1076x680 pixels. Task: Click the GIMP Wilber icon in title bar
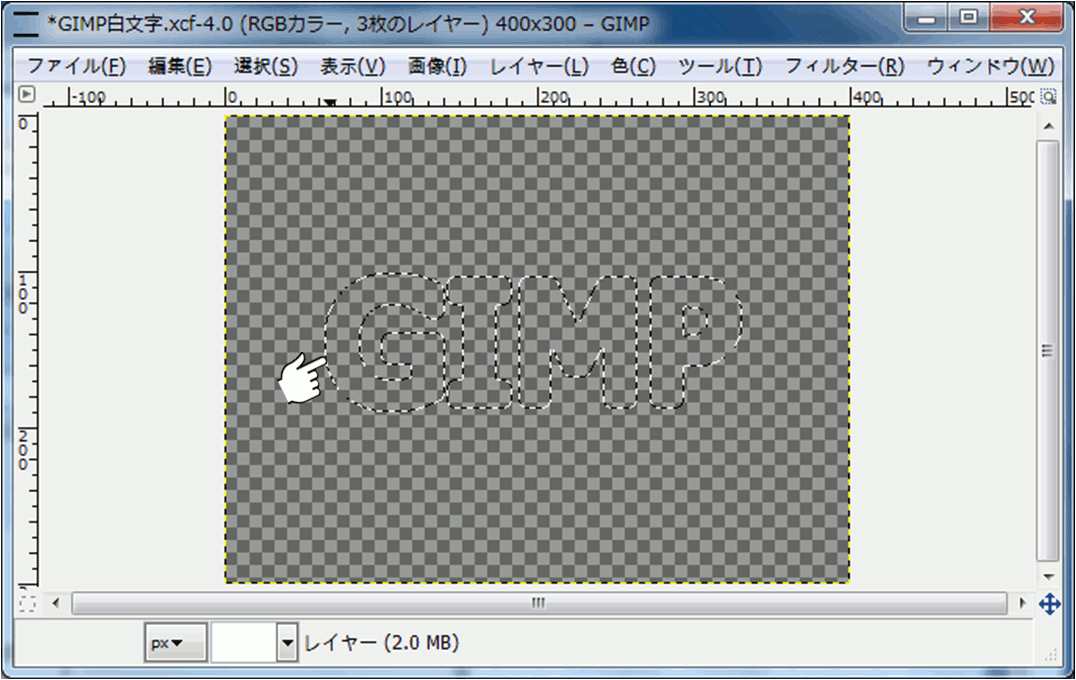[26, 21]
